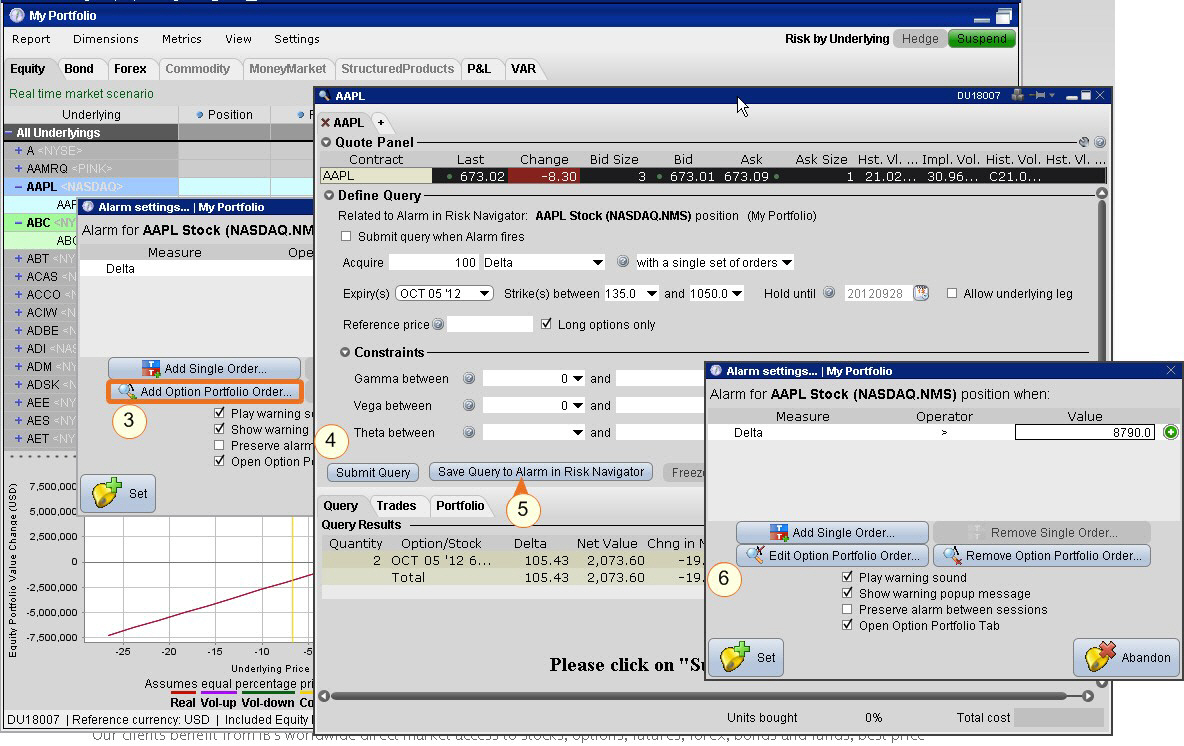The height and width of the screenshot is (746, 1184).
Task: Expand the AAMRQ underlying row
Action: (18, 169)
